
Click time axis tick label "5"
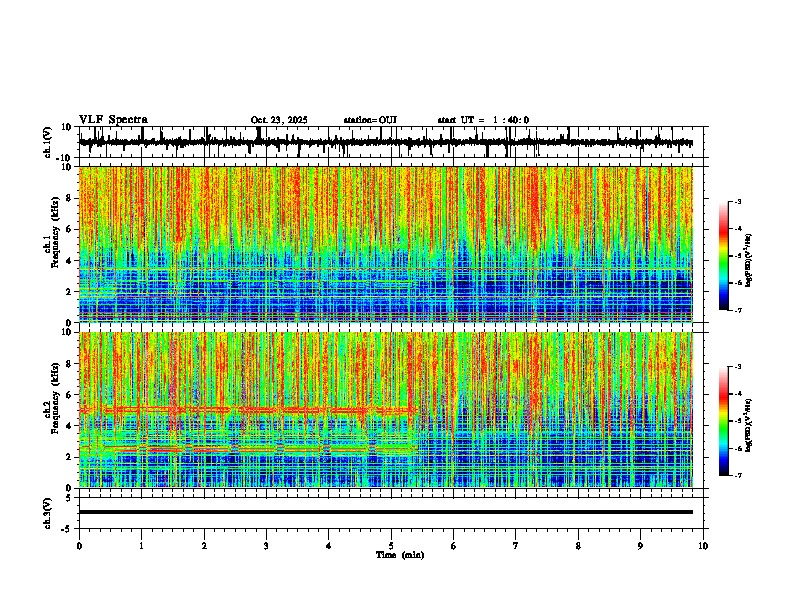[391, 546]
